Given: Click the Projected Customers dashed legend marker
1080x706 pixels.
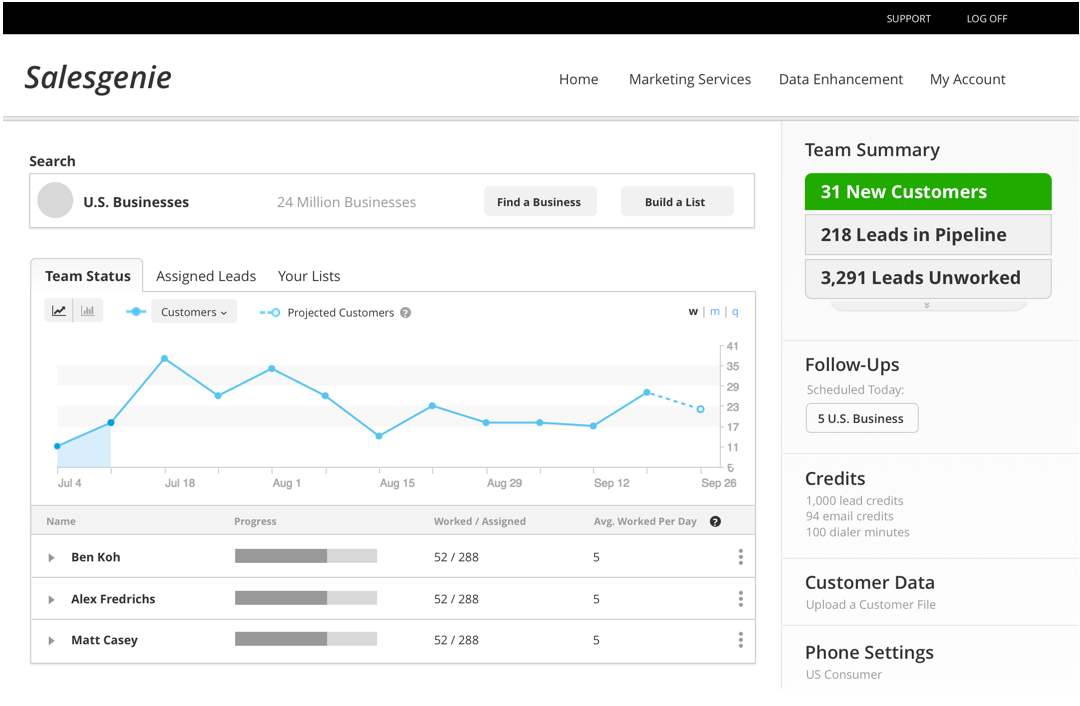Looking at the screenshot, I should [270, 313].
